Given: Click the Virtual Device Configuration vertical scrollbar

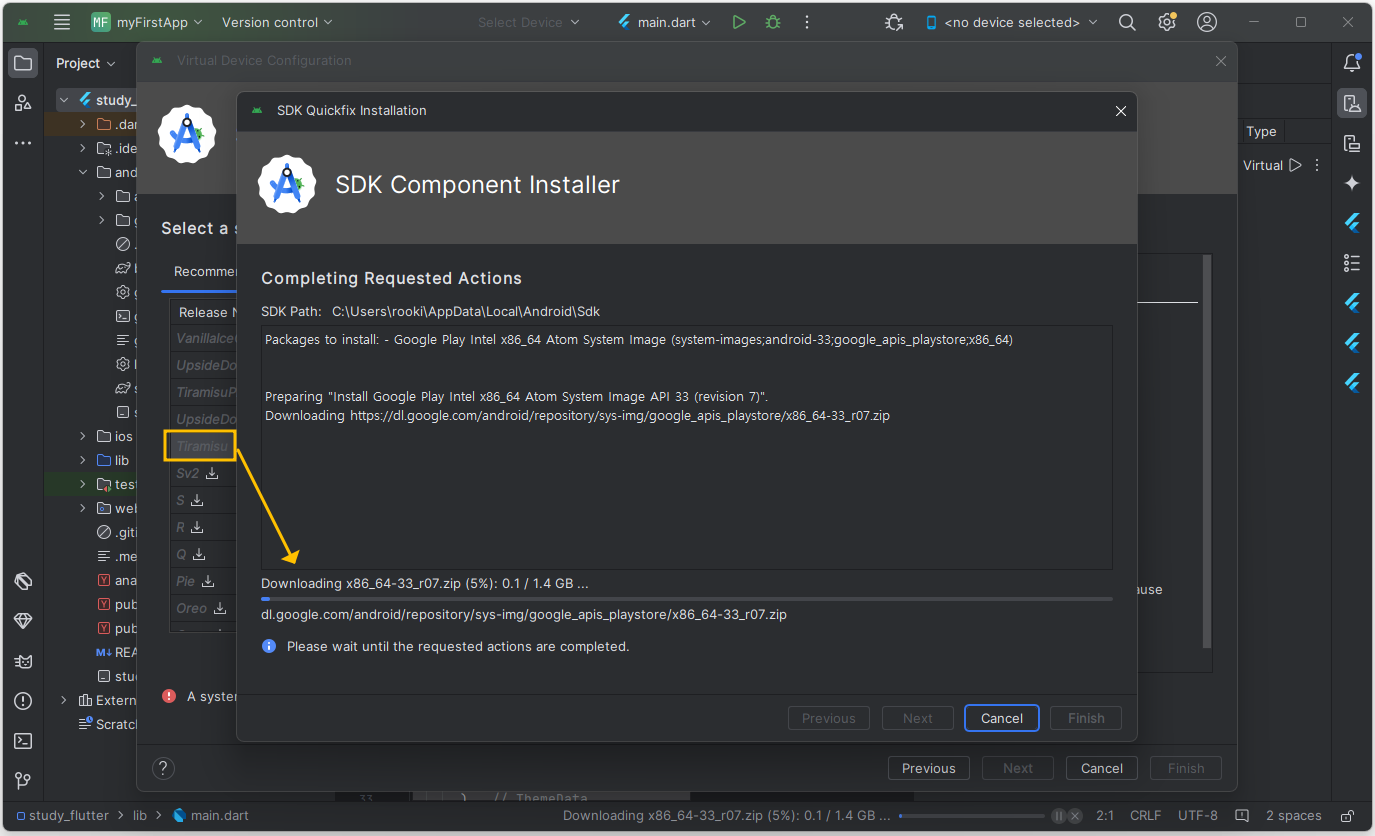Looking at the screenshot, I should 1207,450.
